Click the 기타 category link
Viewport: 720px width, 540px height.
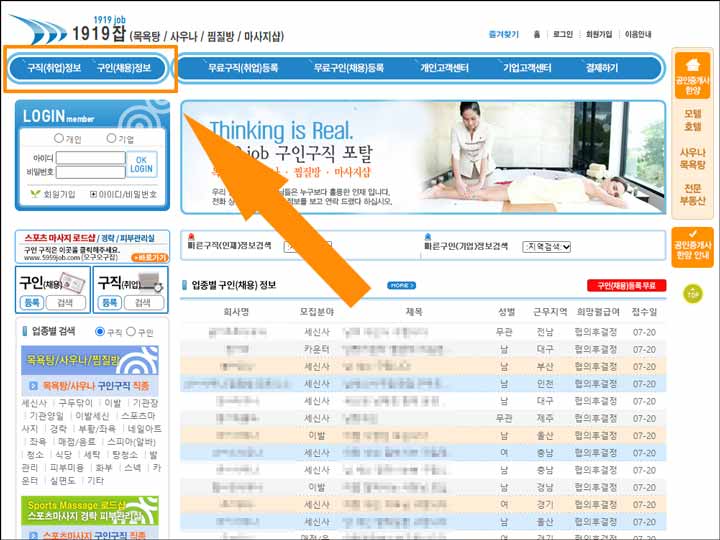(96, 480)
